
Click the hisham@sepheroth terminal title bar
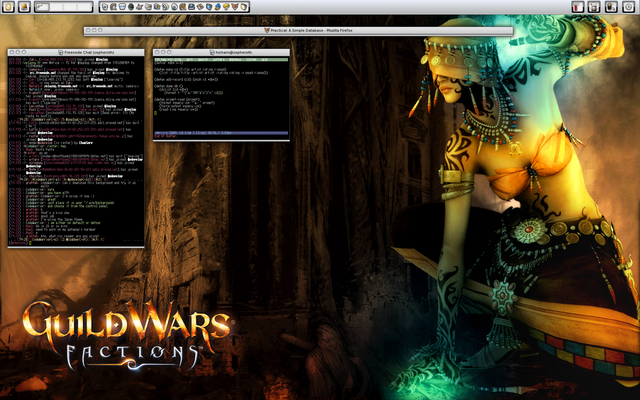[x=221, y=52]
